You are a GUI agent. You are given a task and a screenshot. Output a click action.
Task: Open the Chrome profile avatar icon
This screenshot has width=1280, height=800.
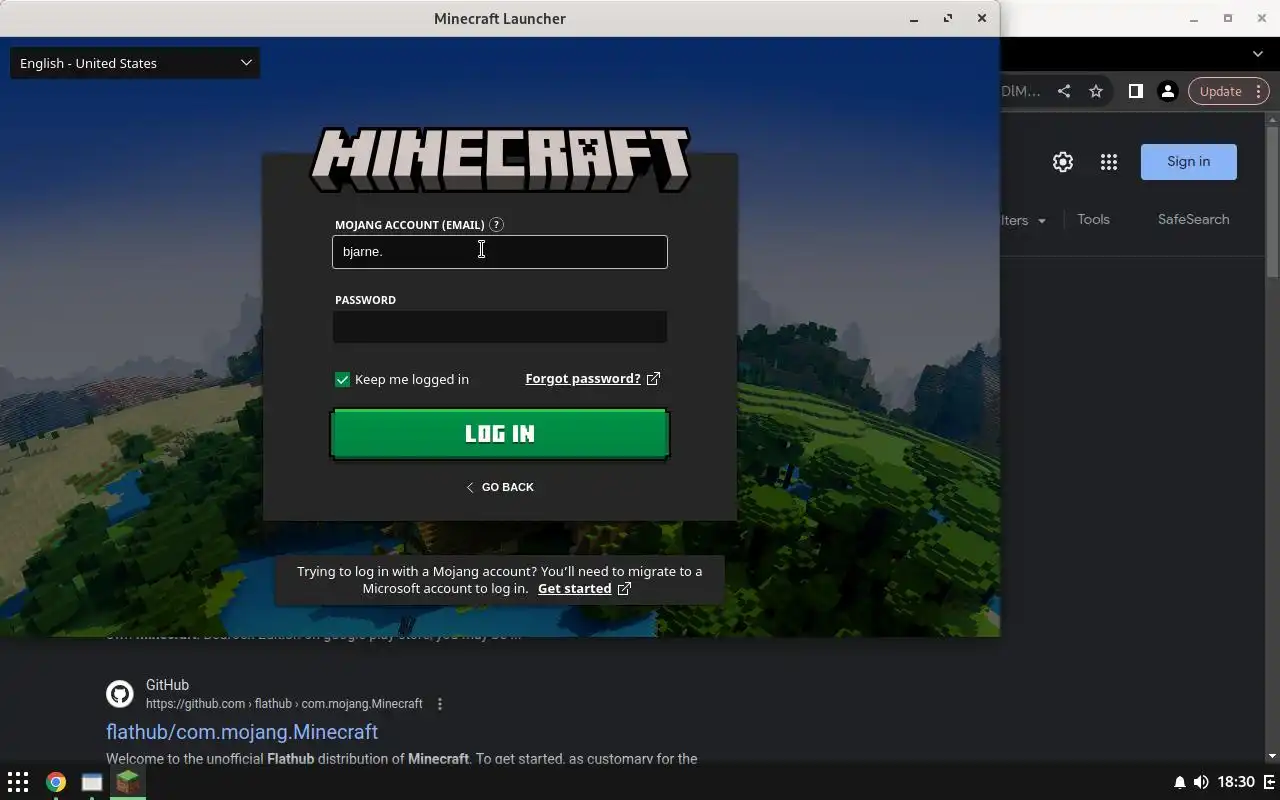click(x=1167, y=91)
